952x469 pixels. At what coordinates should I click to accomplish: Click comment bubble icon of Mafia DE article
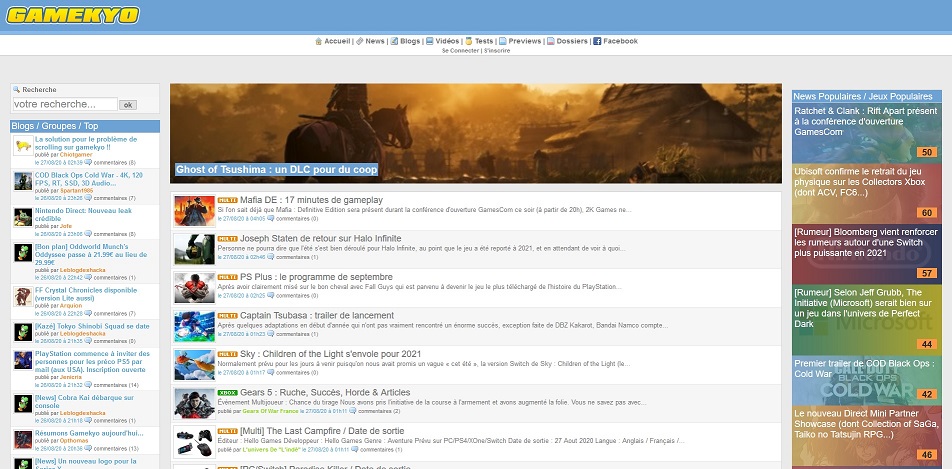pyautogui.click(x=271, y=219)
